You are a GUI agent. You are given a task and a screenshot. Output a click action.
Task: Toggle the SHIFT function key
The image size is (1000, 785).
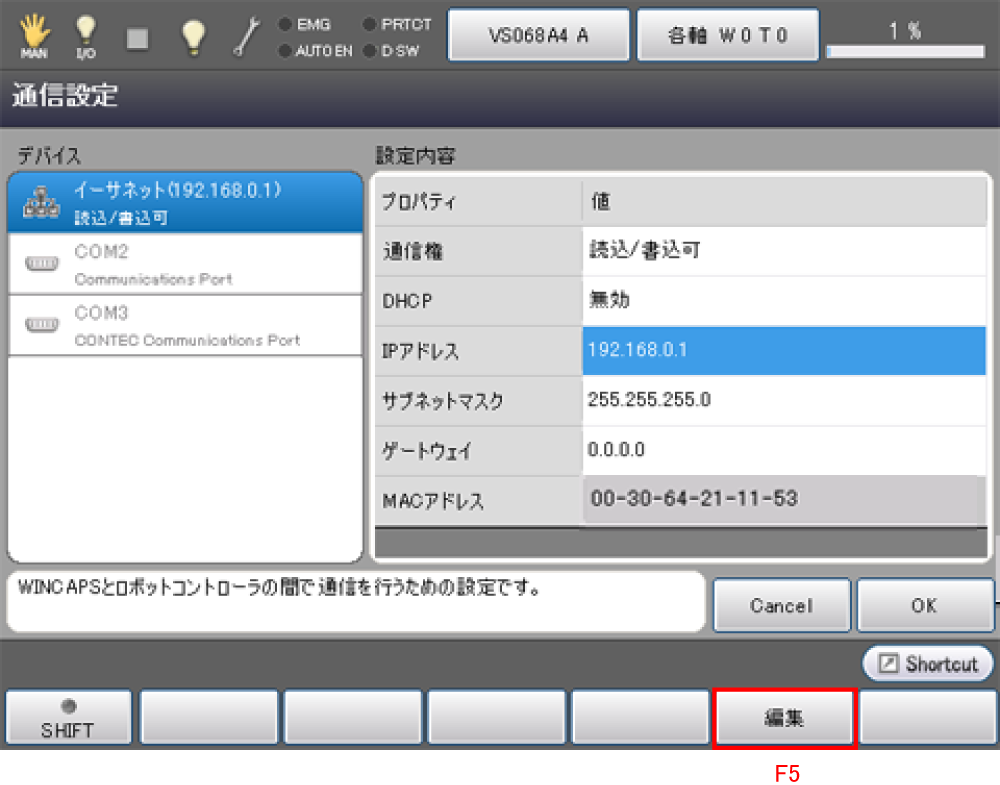pos(68,718)
